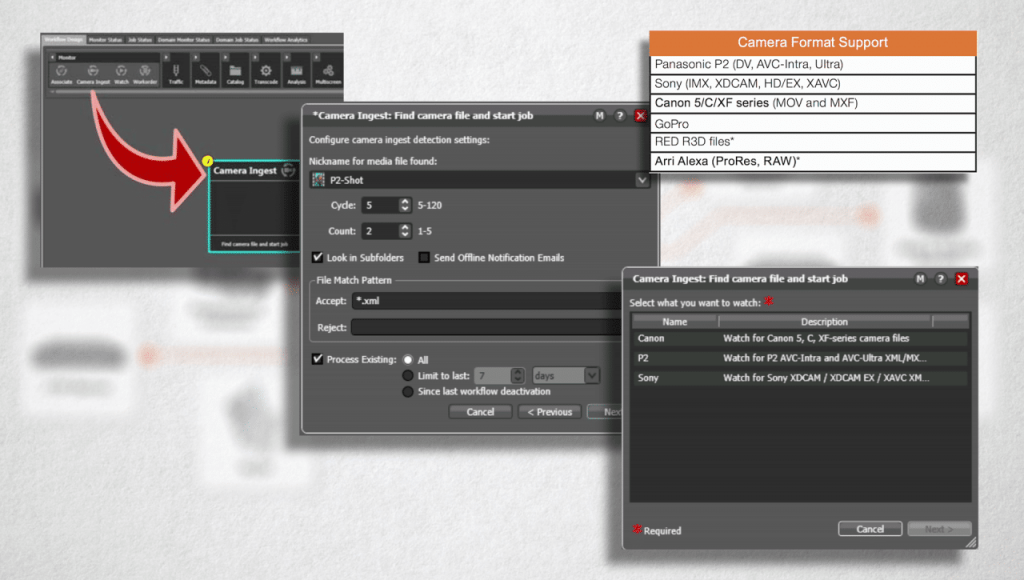1024x580 pixels.
Task: Check Send Offline Notification Emails
Action: (x=424, y=257)
